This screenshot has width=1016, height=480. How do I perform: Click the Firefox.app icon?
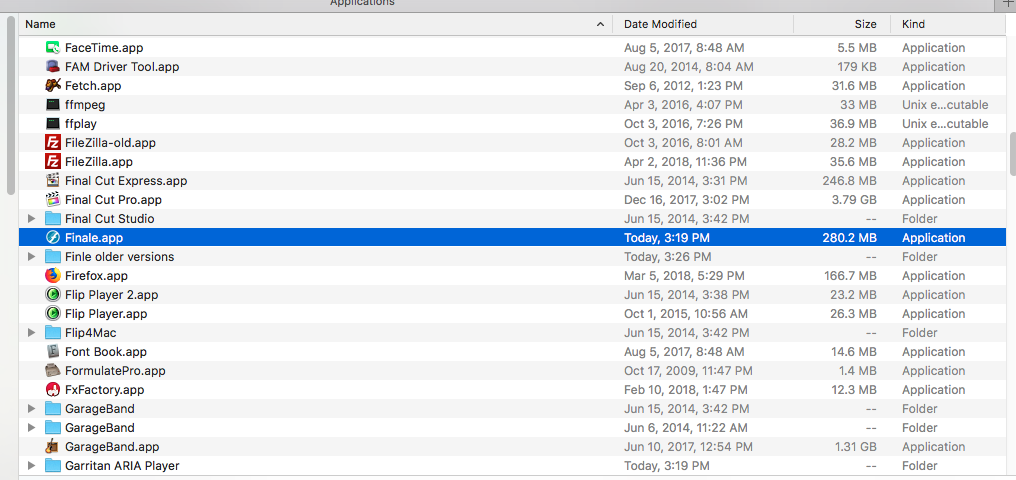53,276
